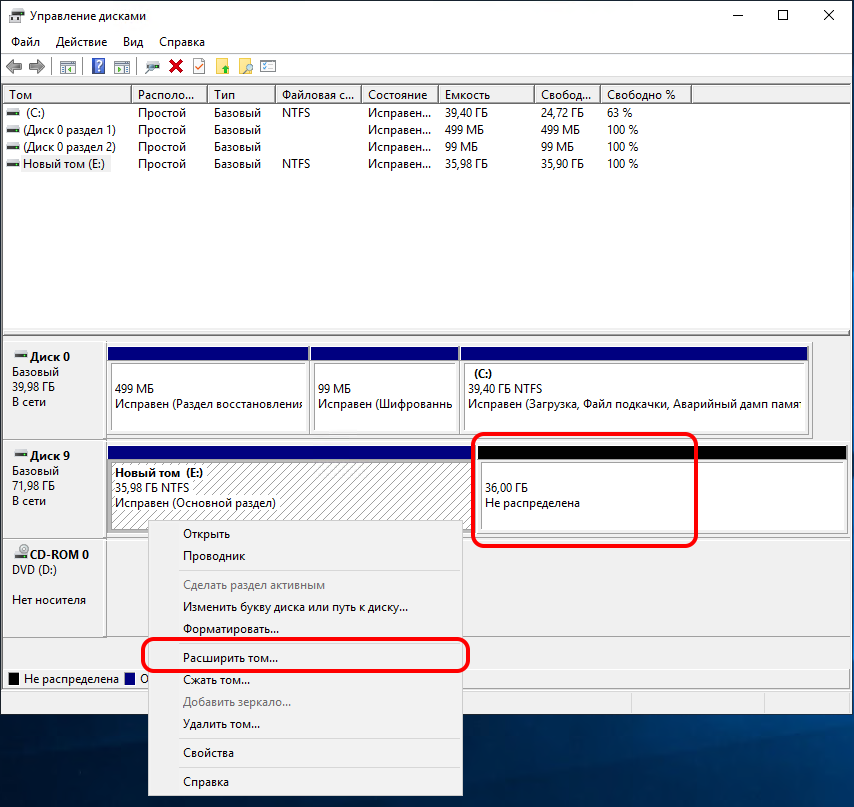Click the document with checkmark toolbar icon
Image resolution: width=854 pixels, height=807 pixels.
(199, 66)
